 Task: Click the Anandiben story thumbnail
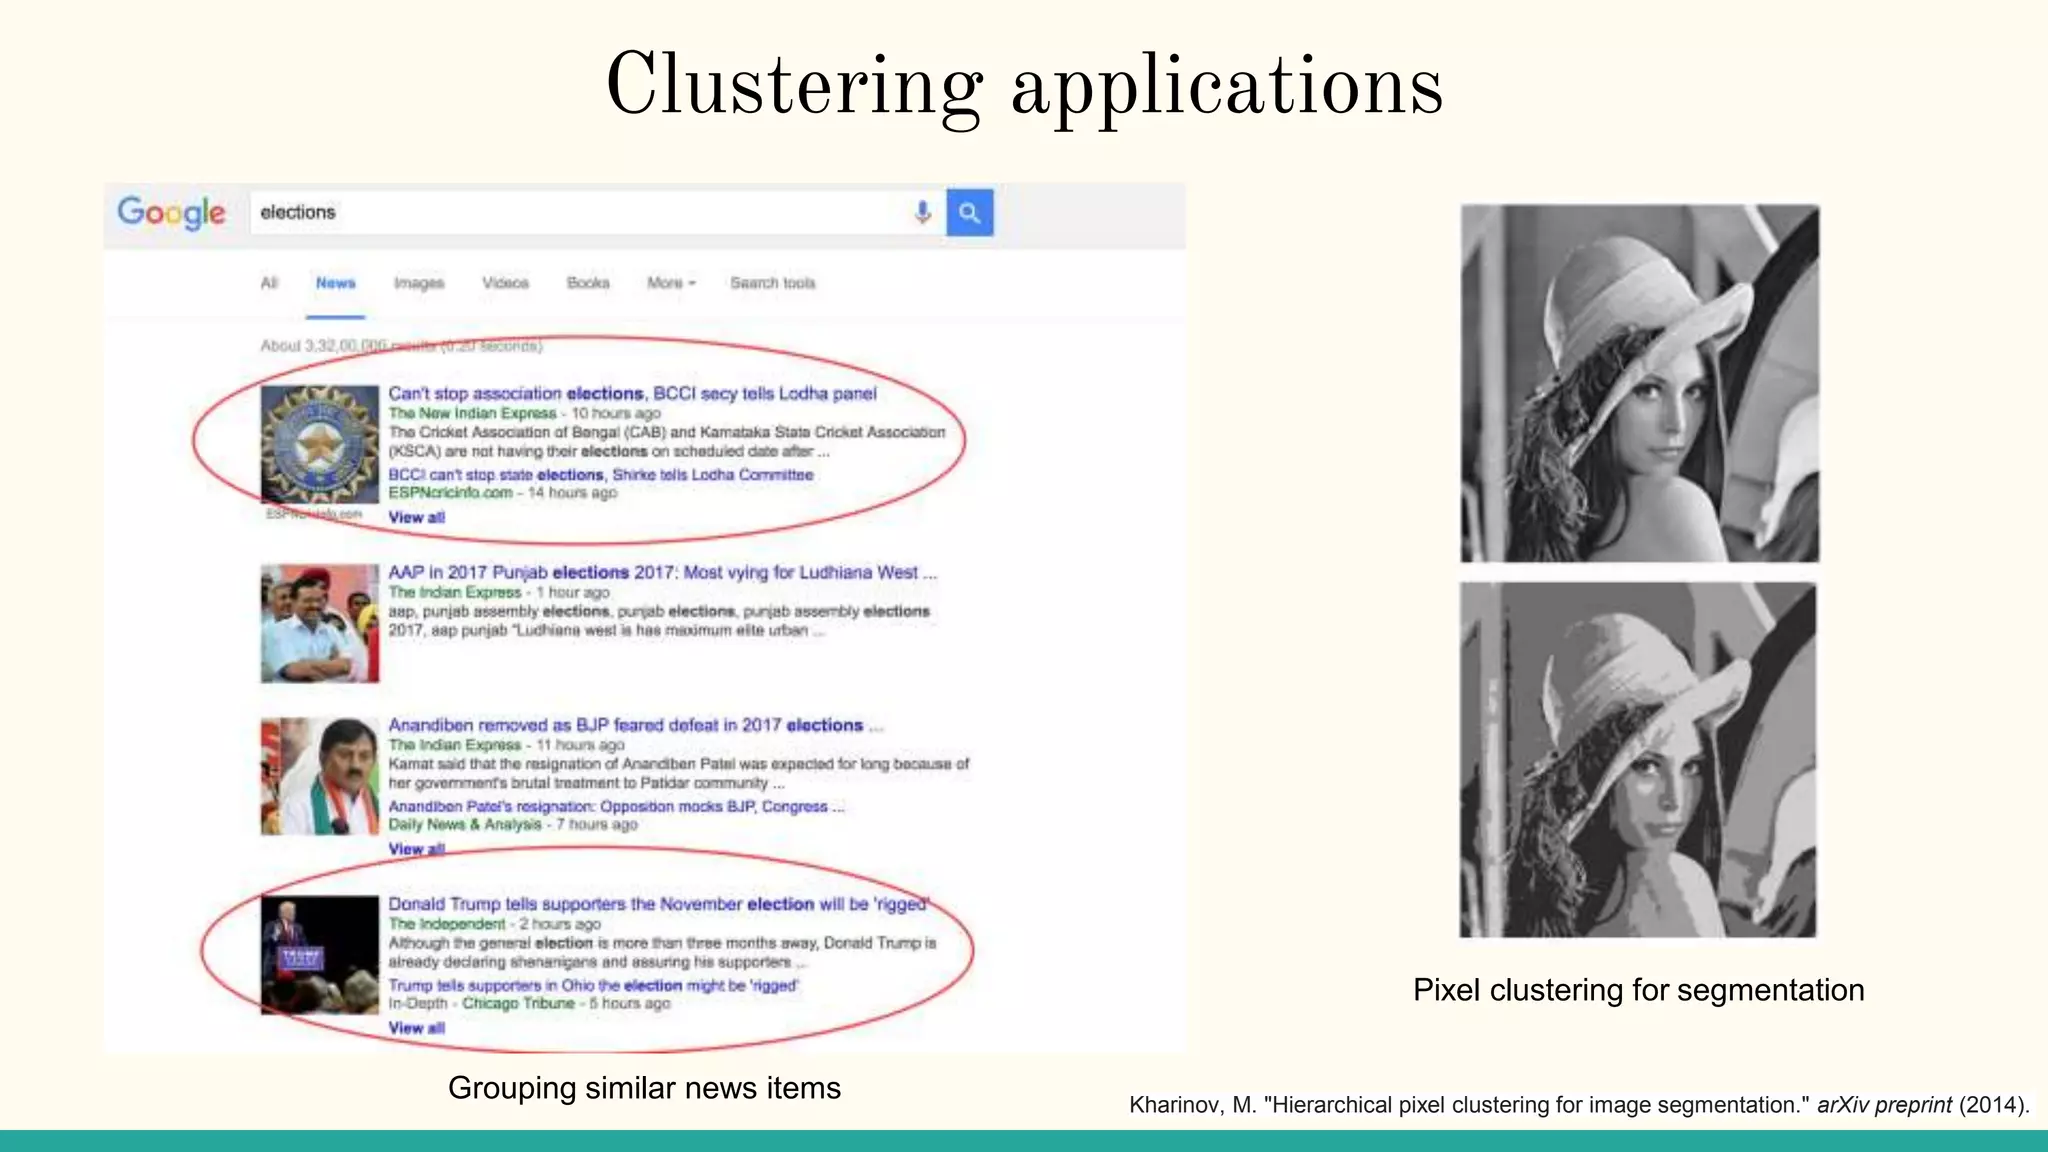click(320, 776)
